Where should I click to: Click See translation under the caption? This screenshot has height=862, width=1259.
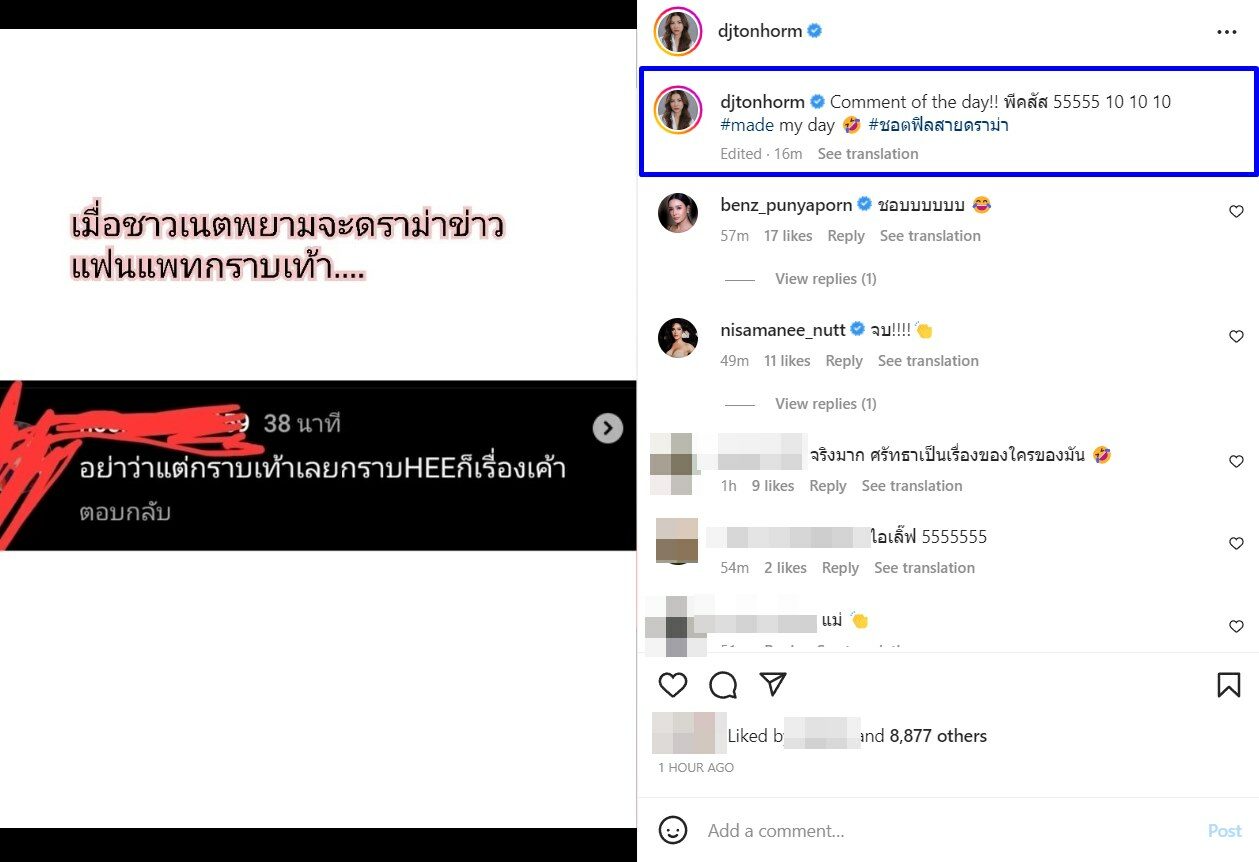(x=868, y=154)
